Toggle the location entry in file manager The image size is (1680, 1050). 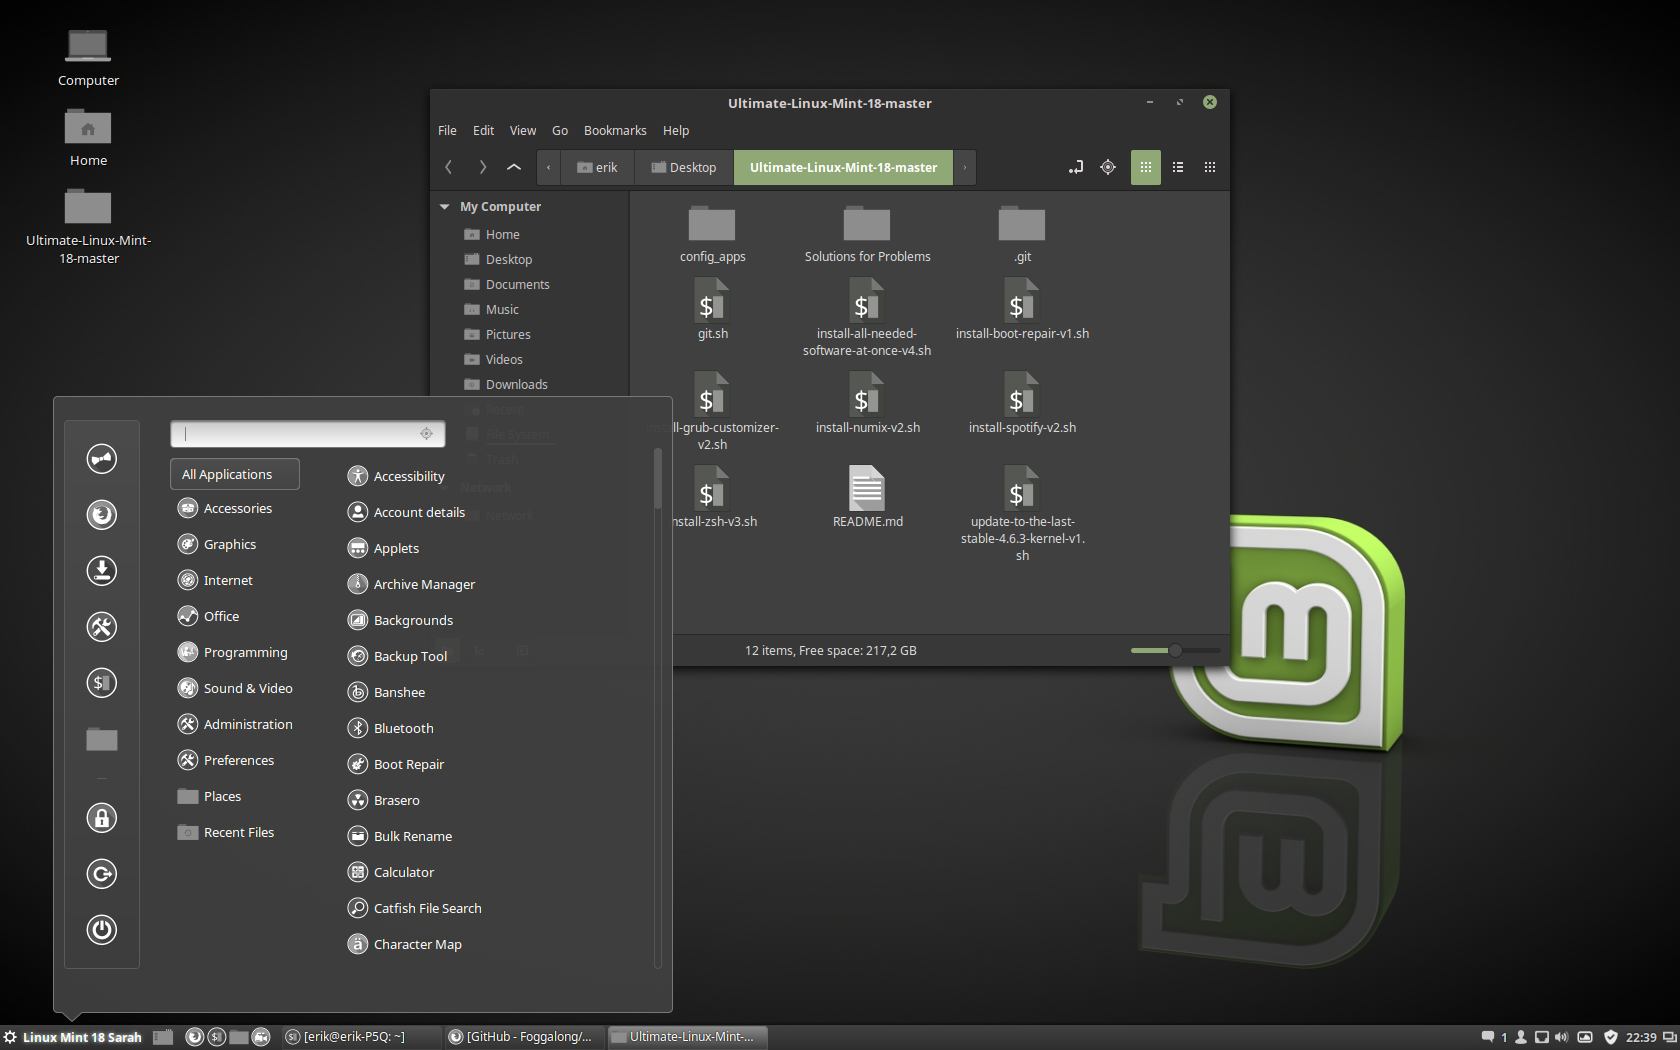click(x=1076, y=167)
